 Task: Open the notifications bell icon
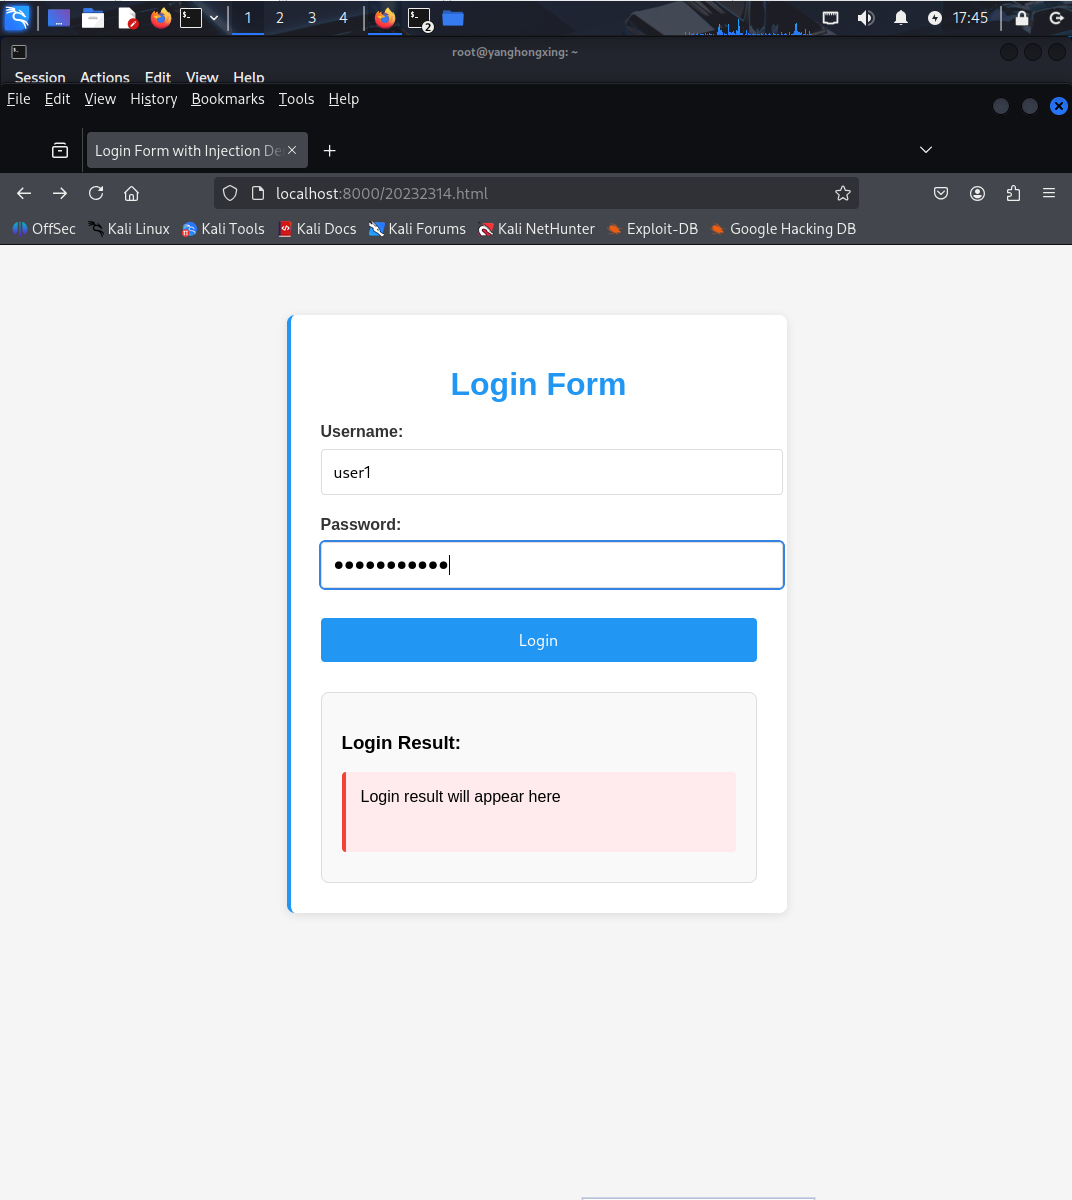(x=901, y=18)
